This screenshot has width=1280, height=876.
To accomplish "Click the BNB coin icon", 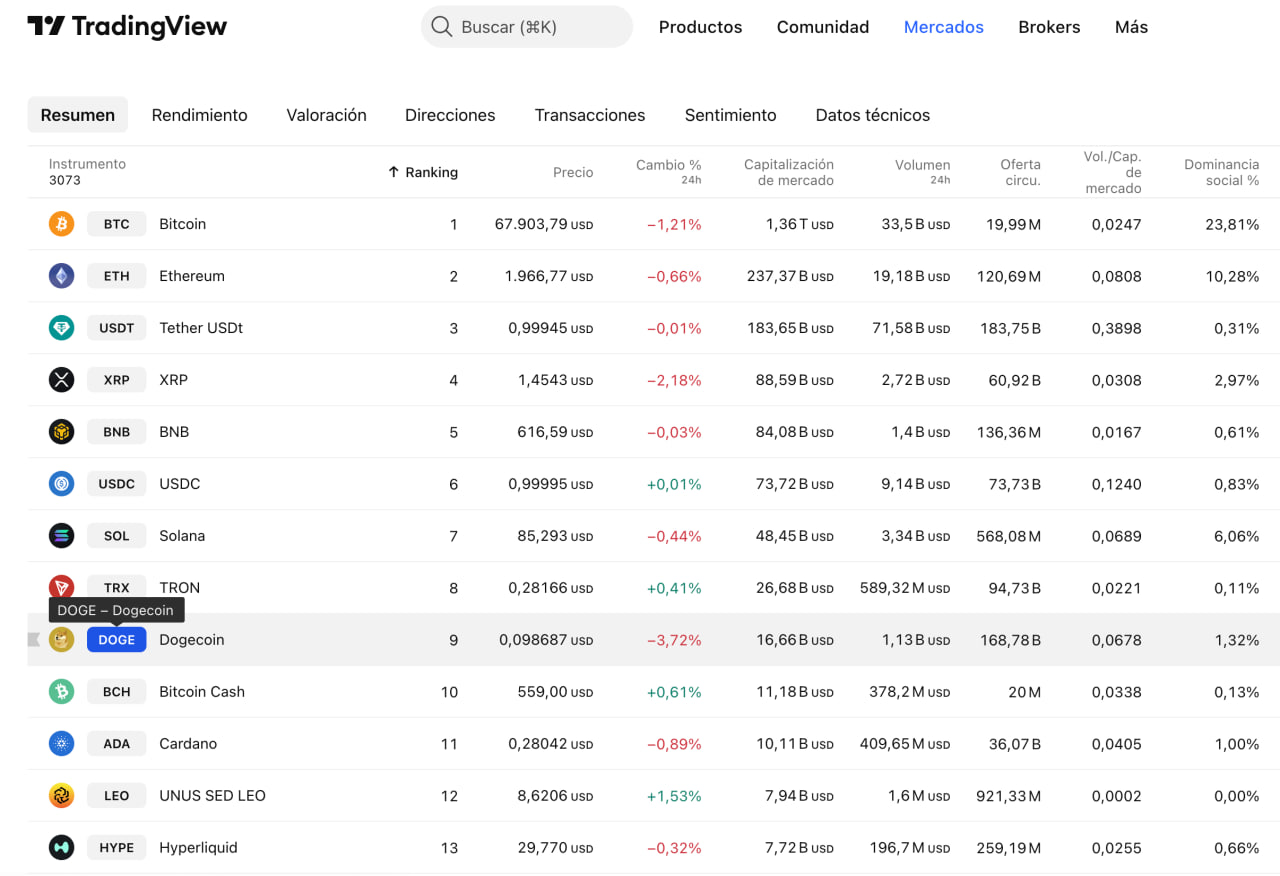I will (x=61, y=431).
